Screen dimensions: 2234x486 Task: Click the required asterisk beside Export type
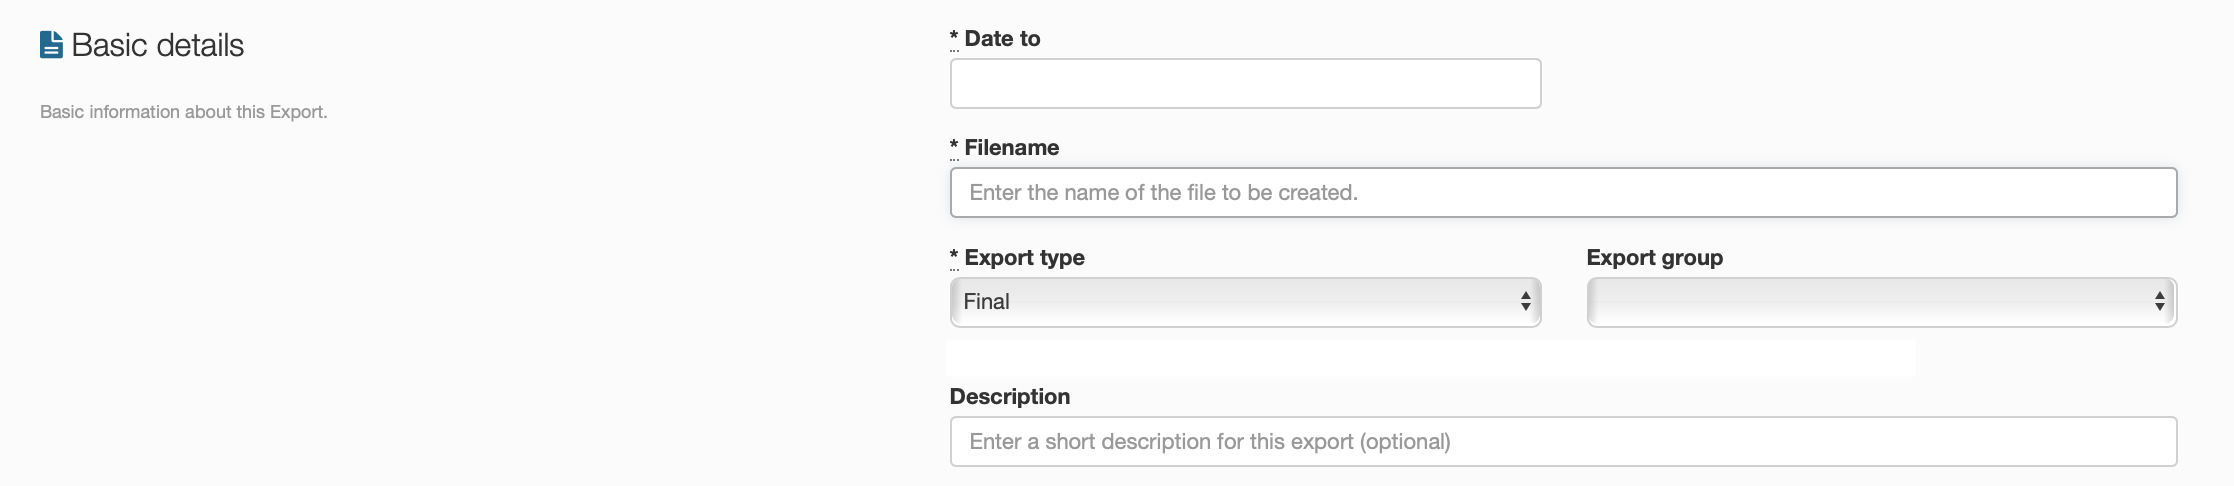[954, 258]
